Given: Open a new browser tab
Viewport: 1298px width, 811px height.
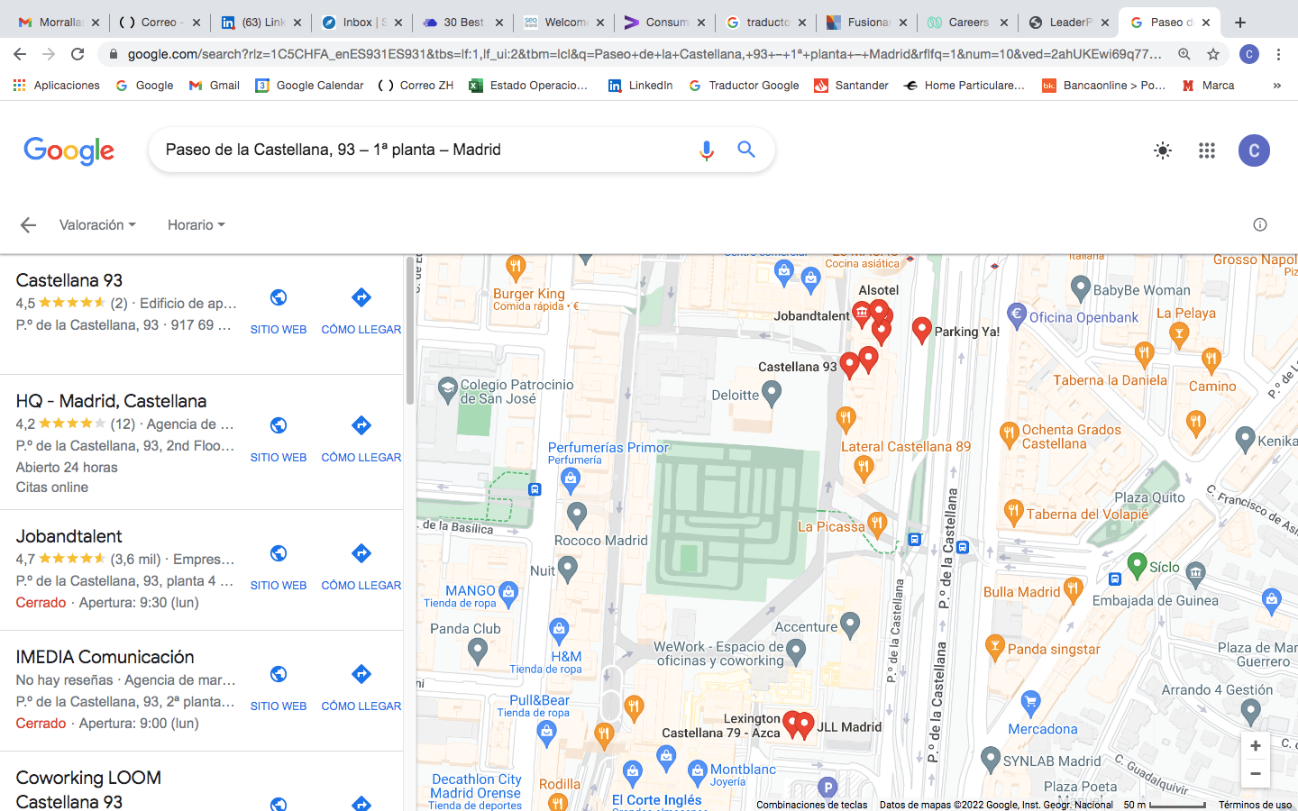Looking at the screenshot, I should (1240, 22).
